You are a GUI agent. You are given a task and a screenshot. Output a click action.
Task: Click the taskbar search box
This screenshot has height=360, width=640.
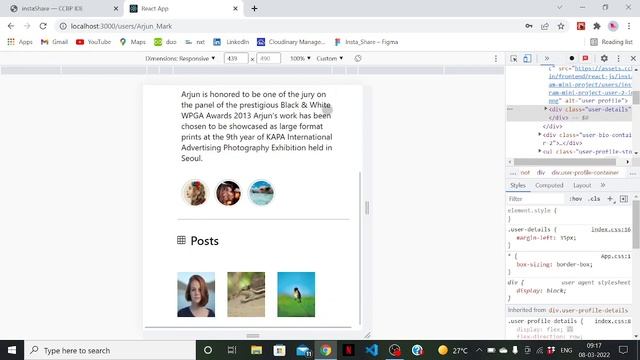coord(110,350)
